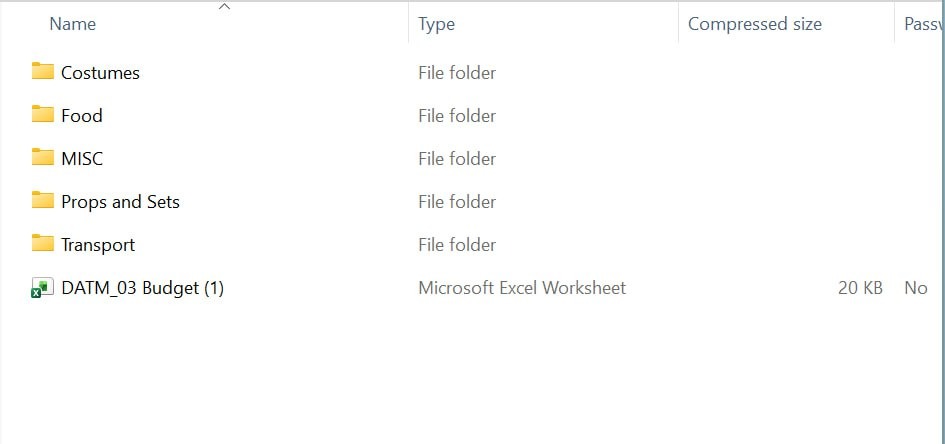This screenshot has height=444, width=945.
Task: Toggle sort arrow above Name column
Action: [x=225, y=7]
